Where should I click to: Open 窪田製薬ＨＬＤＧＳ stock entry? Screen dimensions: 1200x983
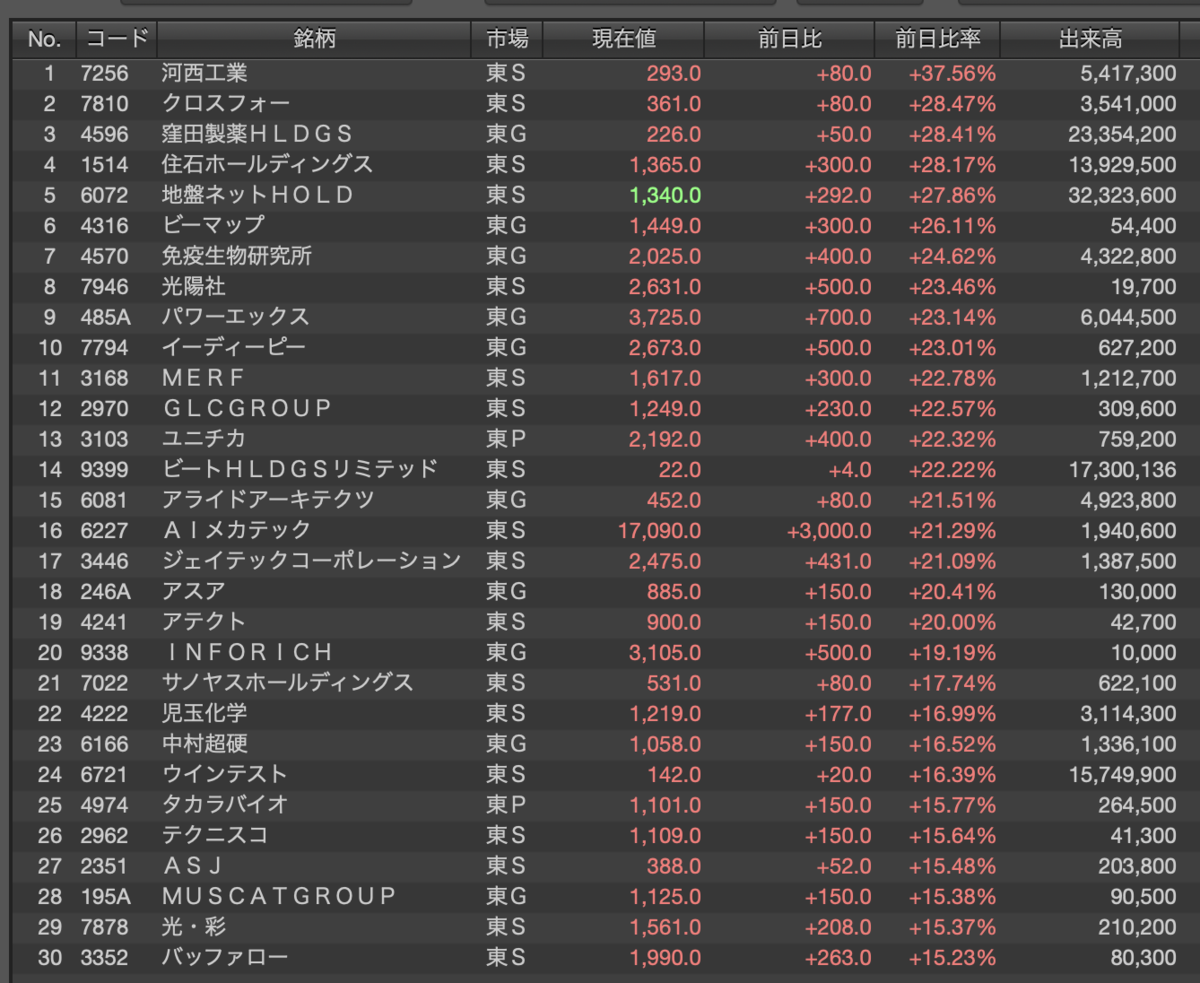pyautogui.click(x=257, y=134)
